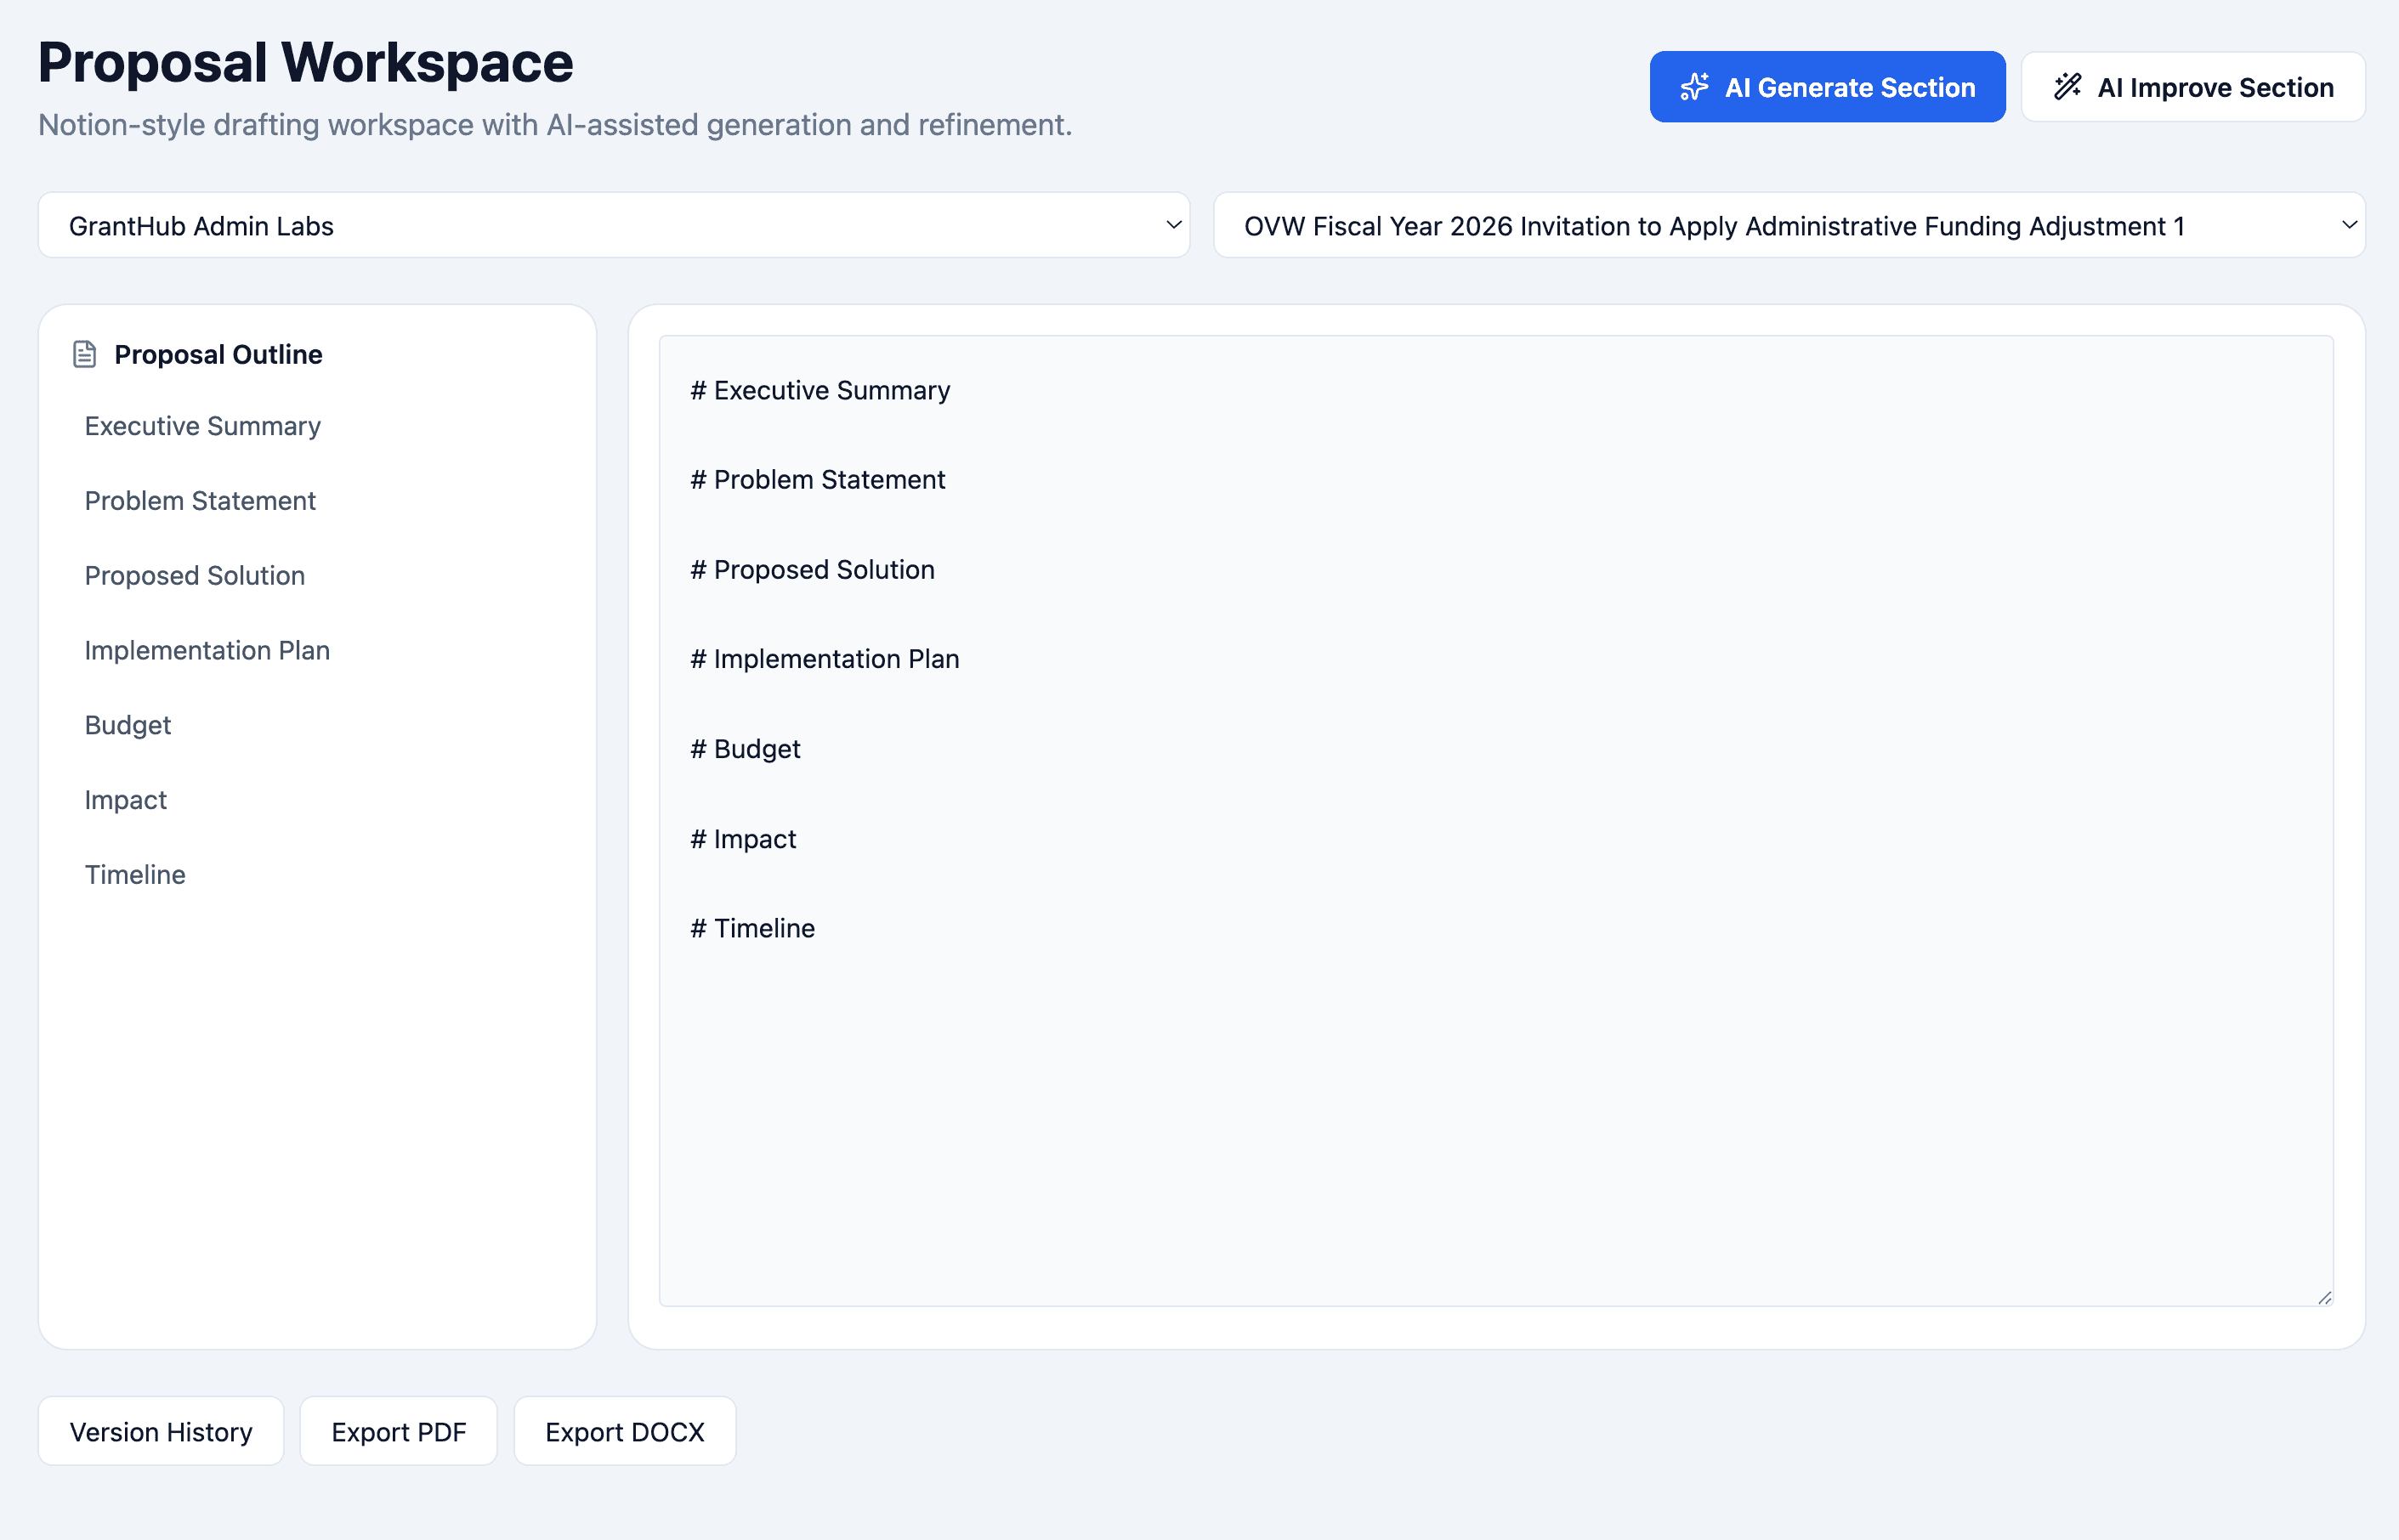
Task: Select the Impact outline item
Action: [126, 799]
